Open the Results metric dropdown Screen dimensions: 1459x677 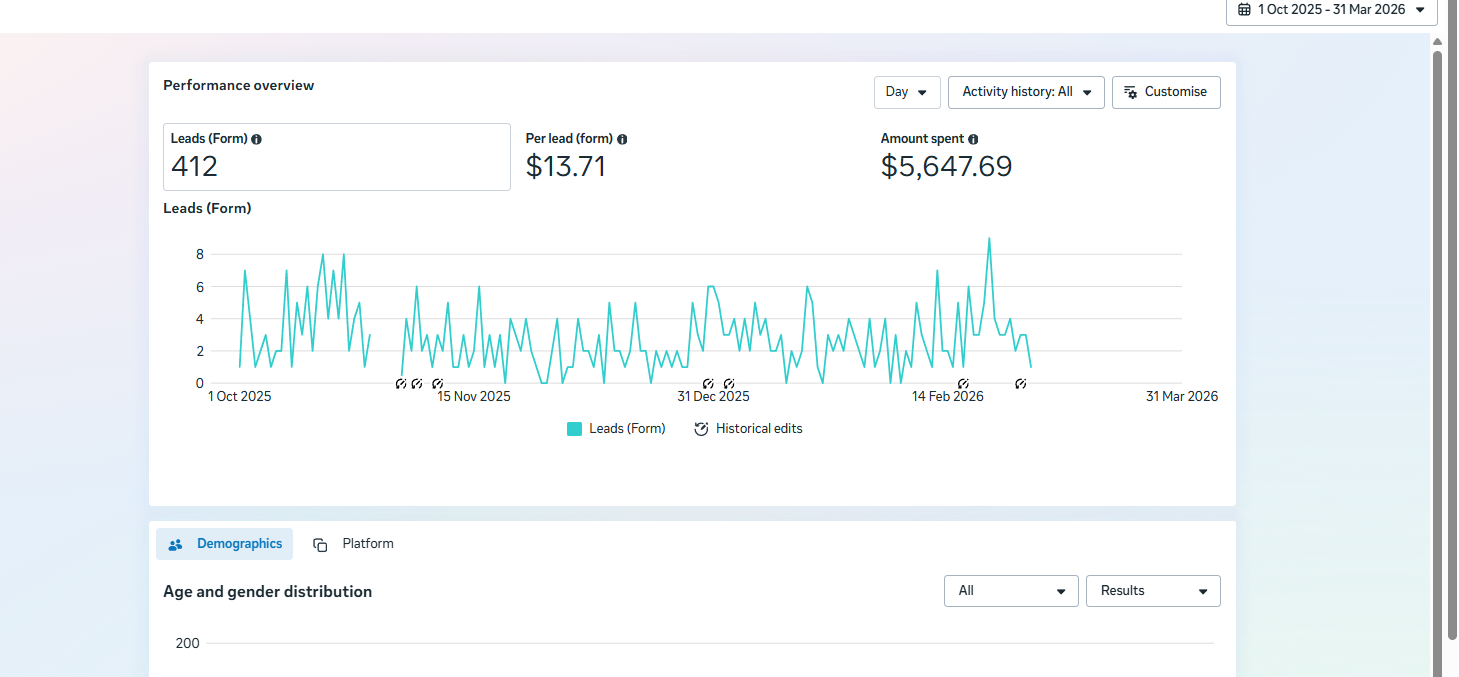(1153, 591)
